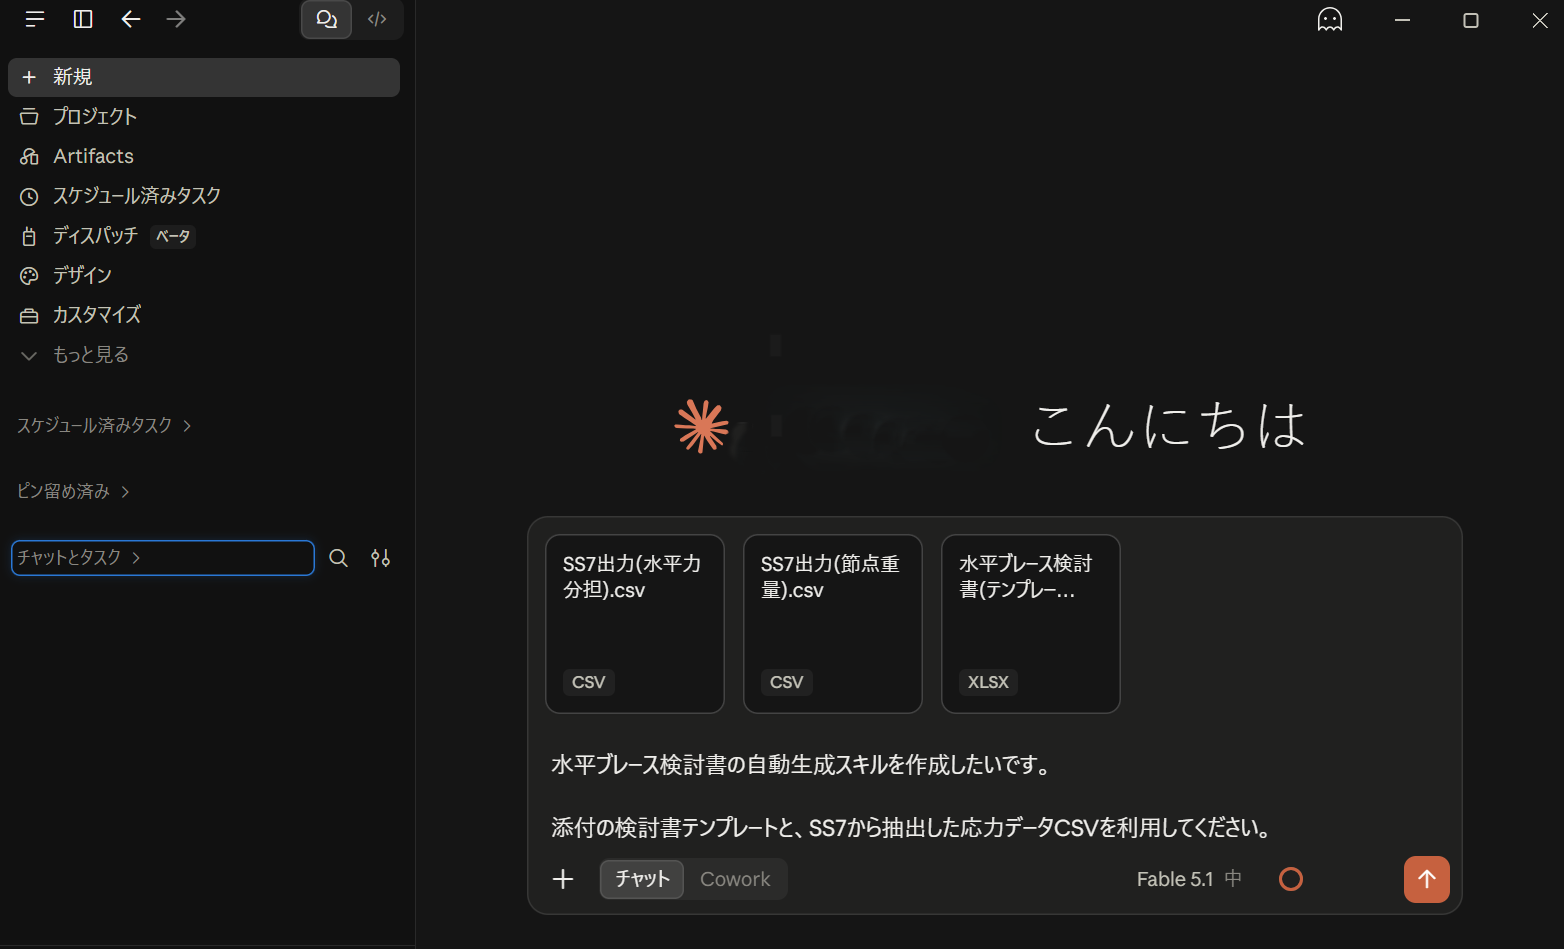Image resolution: width=1564 pixels, height=949 pixels.
Task: Click the ghost incognito icon
Action: click(1329, 19)
